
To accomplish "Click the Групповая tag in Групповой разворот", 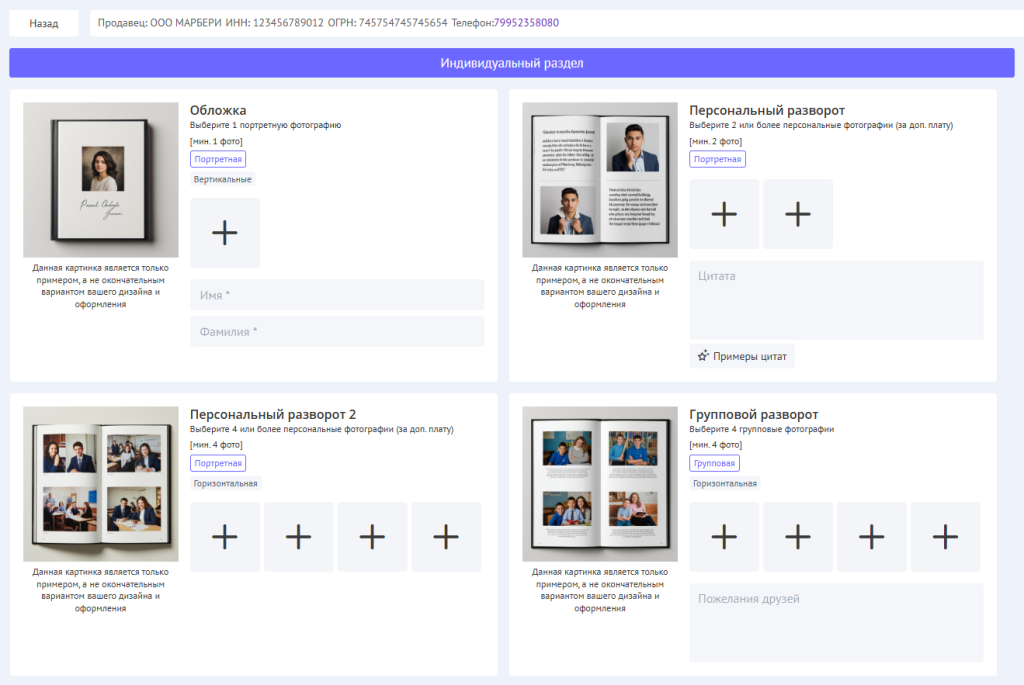I will click(714, 463).
